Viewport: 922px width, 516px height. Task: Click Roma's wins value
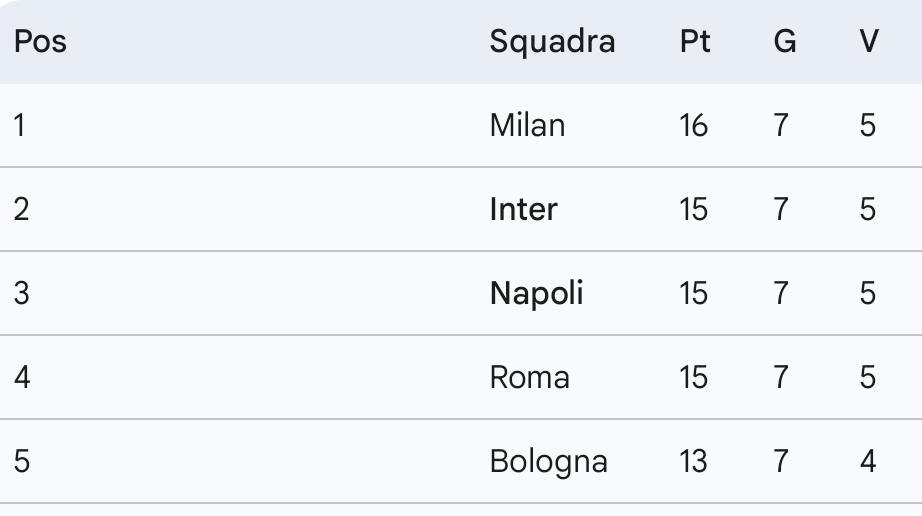point(868,377)
